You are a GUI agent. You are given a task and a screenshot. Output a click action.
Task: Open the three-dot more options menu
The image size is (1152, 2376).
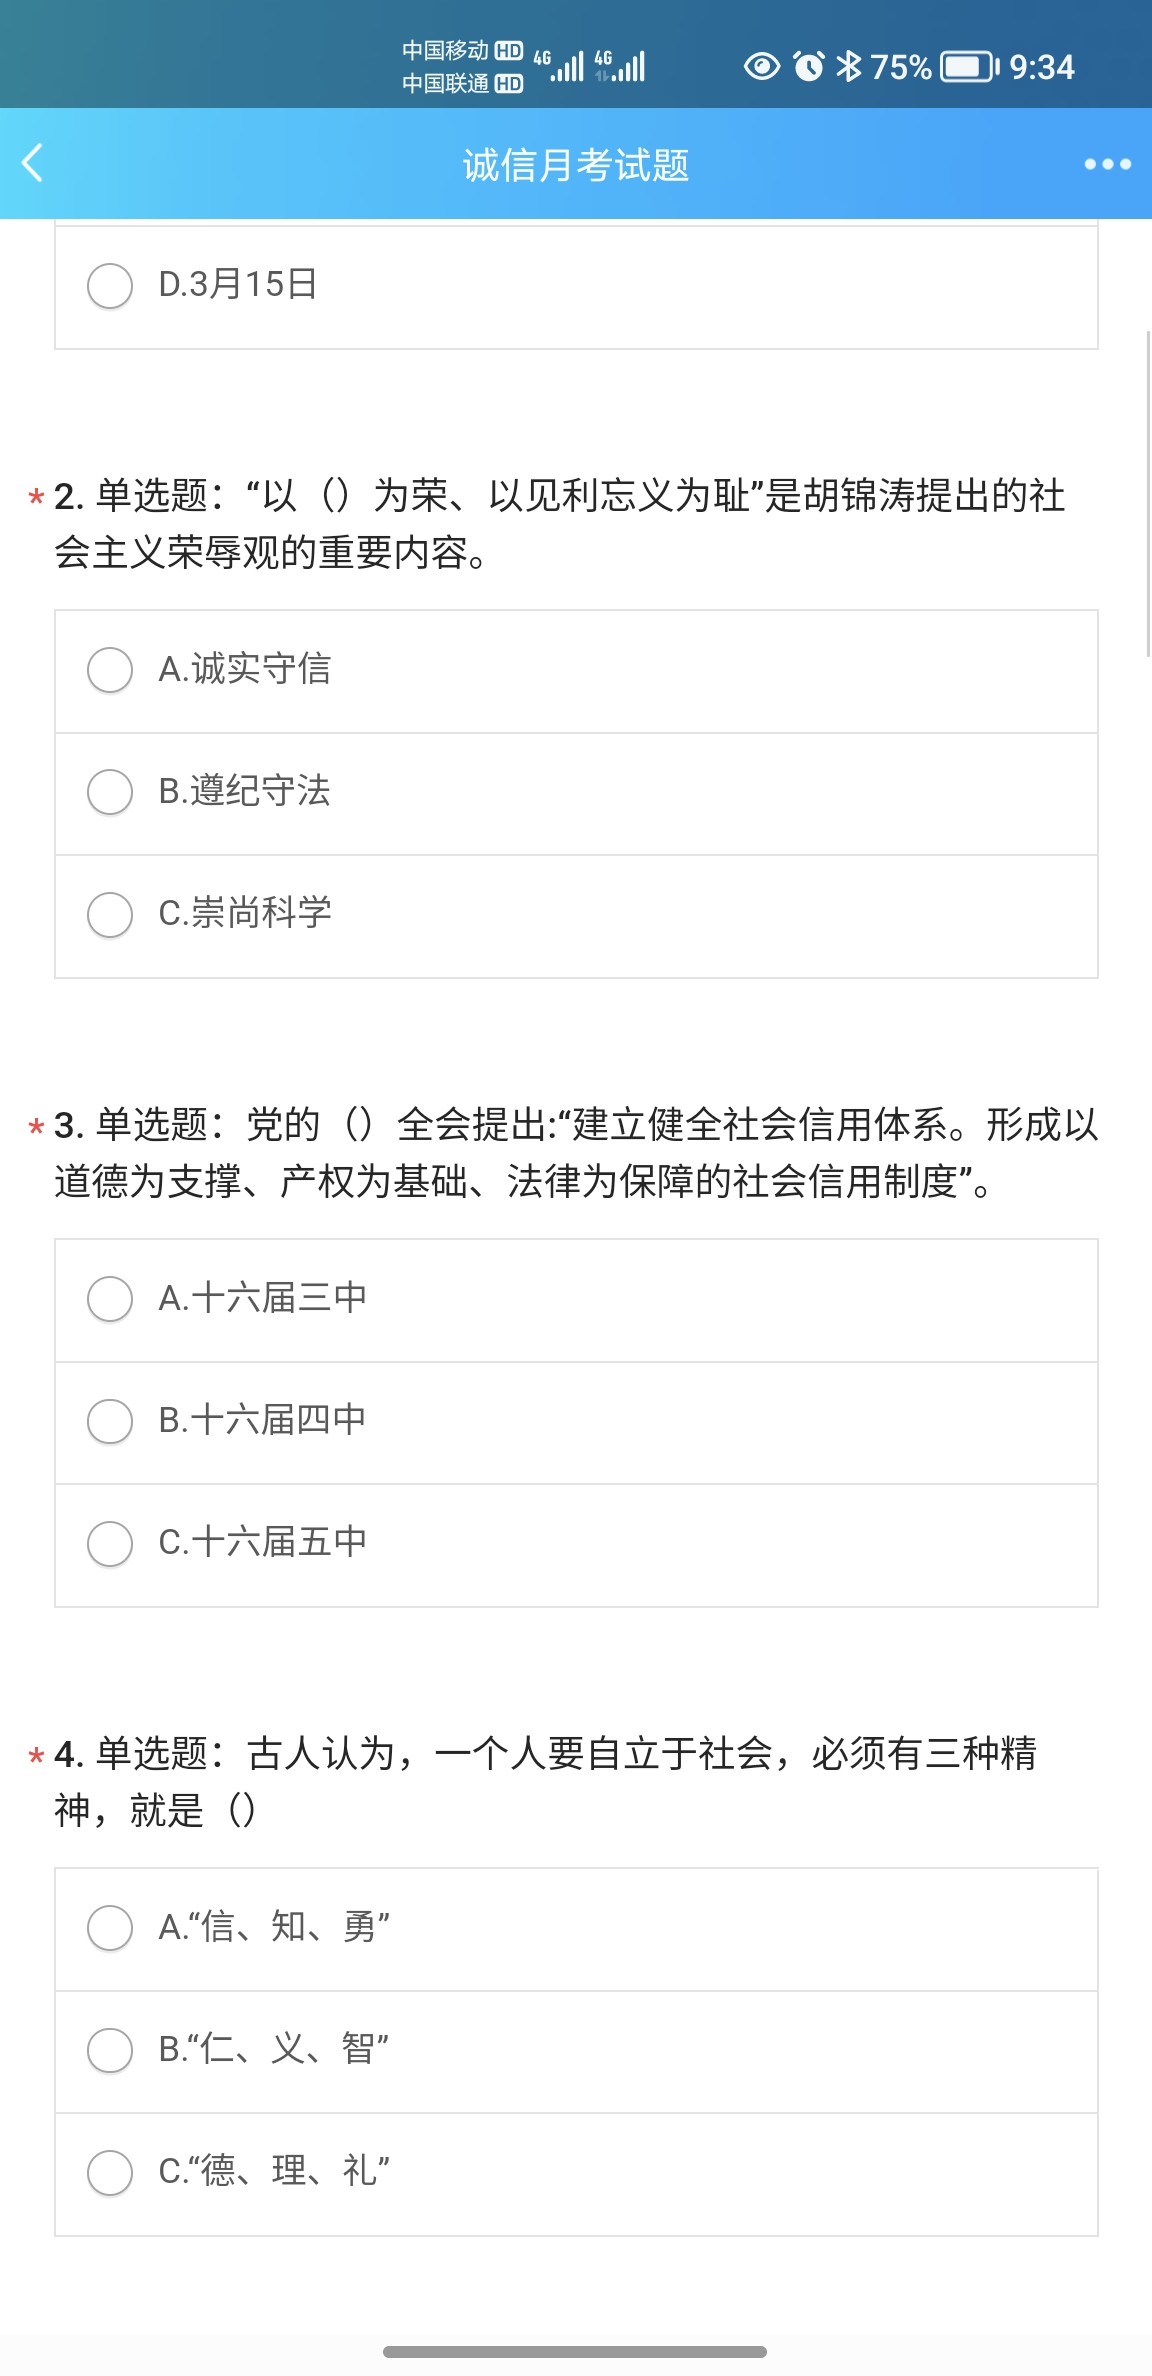(1107, 164)
